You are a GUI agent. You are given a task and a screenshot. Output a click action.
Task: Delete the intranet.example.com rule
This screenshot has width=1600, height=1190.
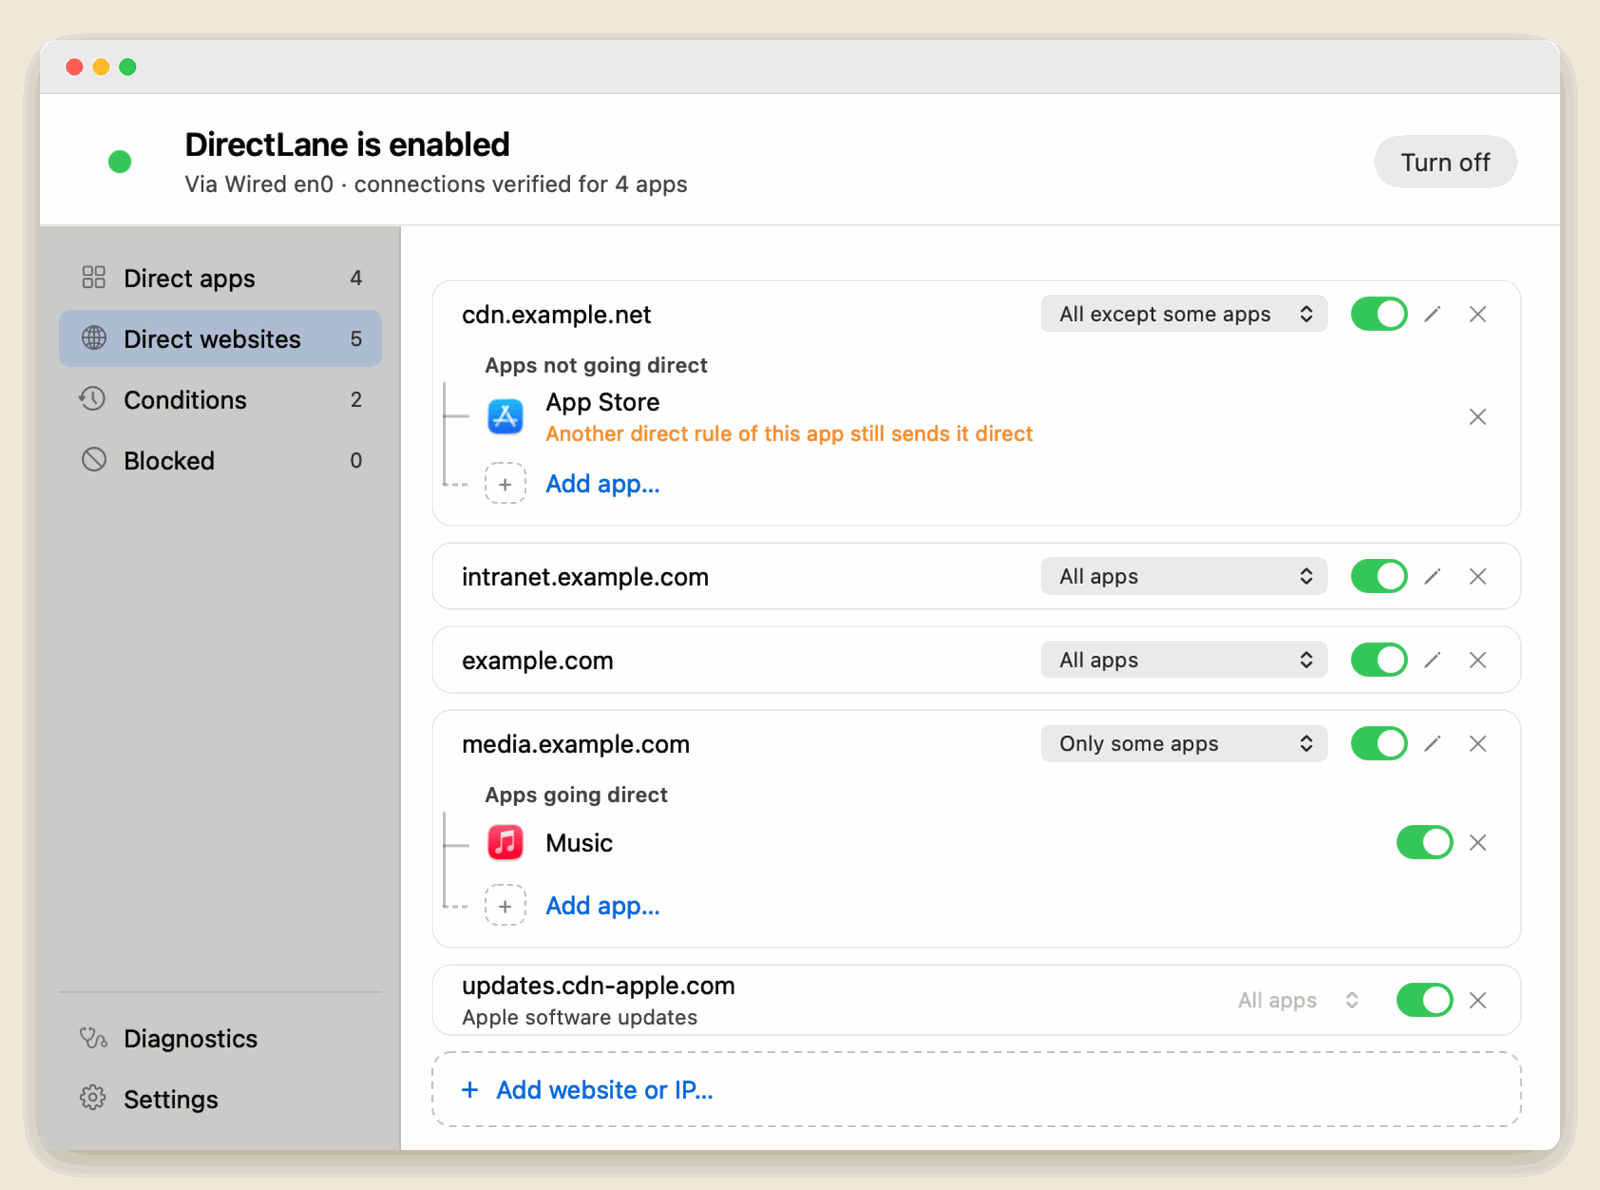[1477, 577]
